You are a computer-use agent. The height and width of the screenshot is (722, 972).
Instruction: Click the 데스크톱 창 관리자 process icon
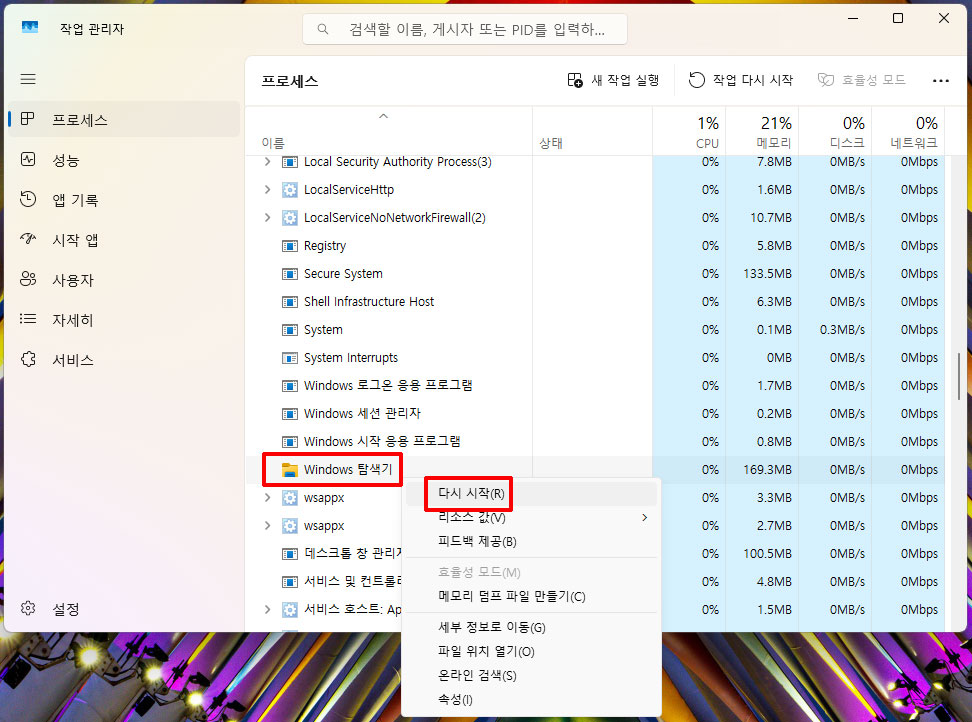coord(289,553)
